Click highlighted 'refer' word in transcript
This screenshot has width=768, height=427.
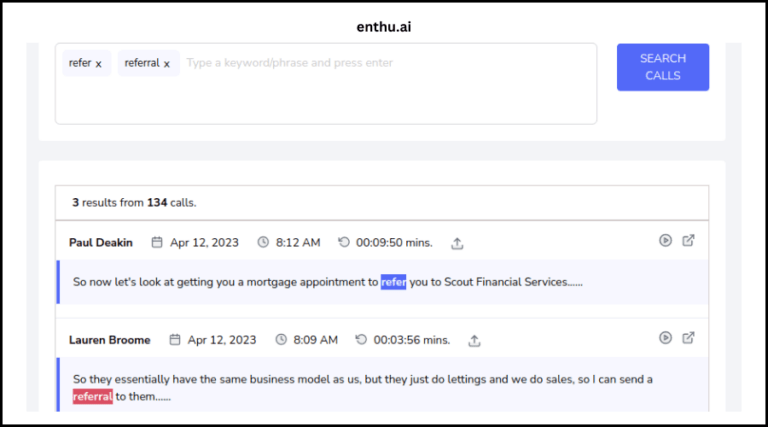point(393,282)
